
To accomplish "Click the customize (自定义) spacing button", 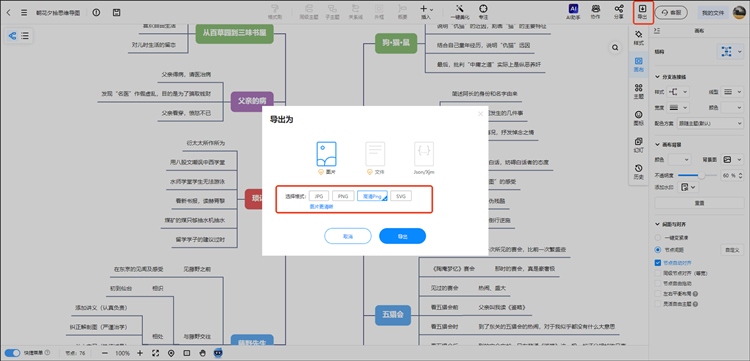I will [x=732, y=250].
